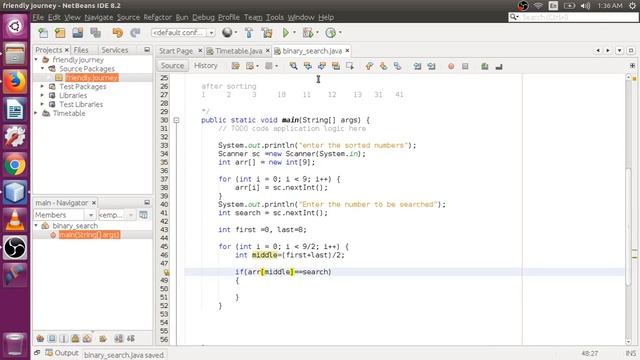Viewport: 640px width, 360px height.
Task: Switch to the Files panel tab
Action: (81, 50)
